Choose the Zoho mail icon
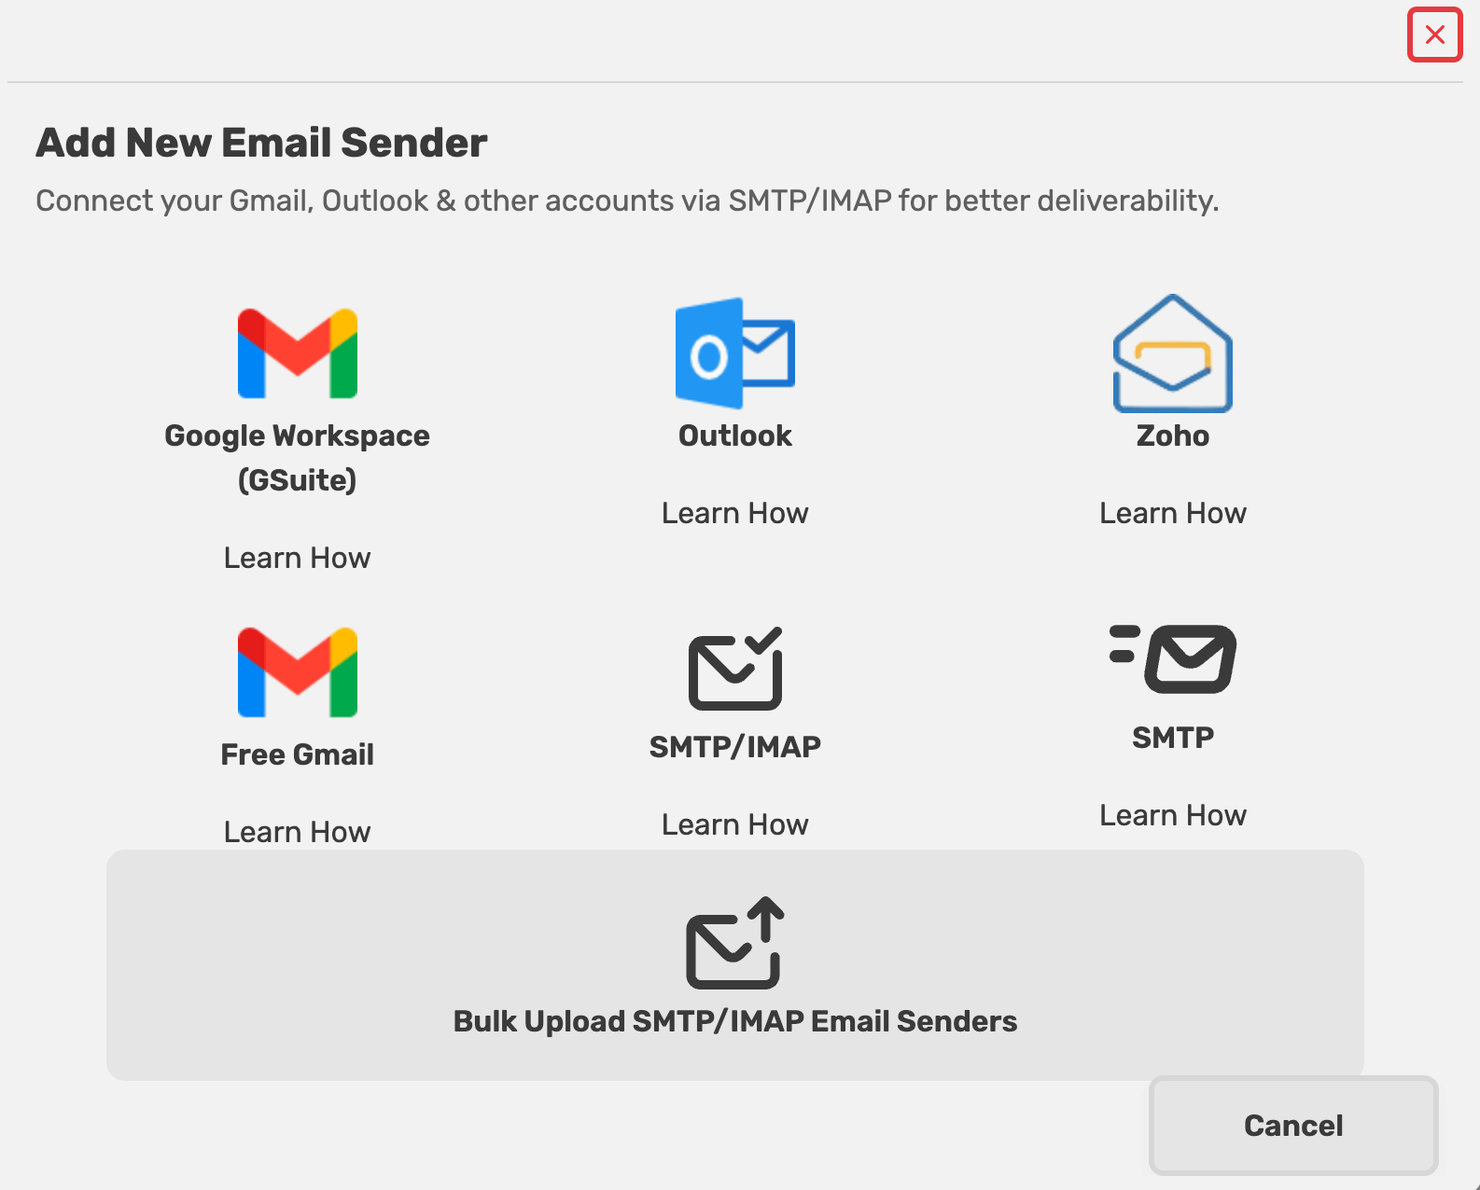This screenshot has height=1190, width=1480. [1173, 353]
